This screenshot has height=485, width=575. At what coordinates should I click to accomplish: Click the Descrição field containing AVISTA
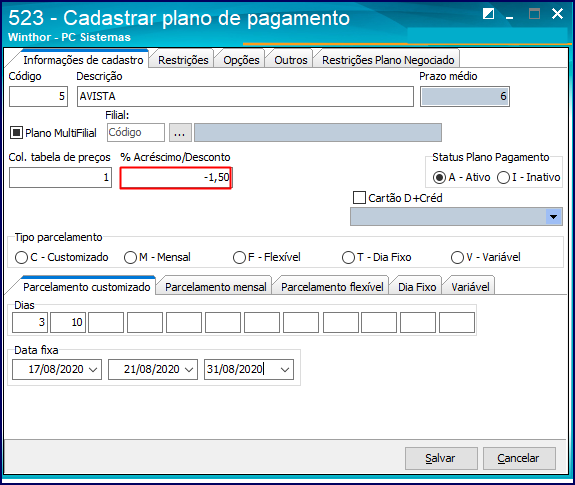coord(245,96)
